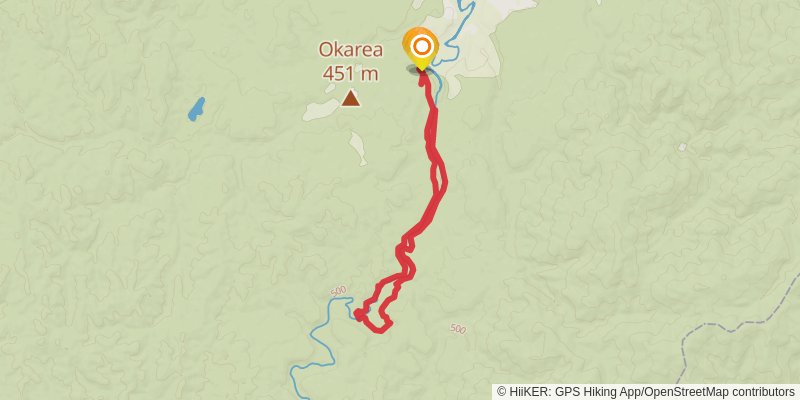Select the brown Okarea summit triangle
Viewport: 800px width, 400px height.
[351, 98]
